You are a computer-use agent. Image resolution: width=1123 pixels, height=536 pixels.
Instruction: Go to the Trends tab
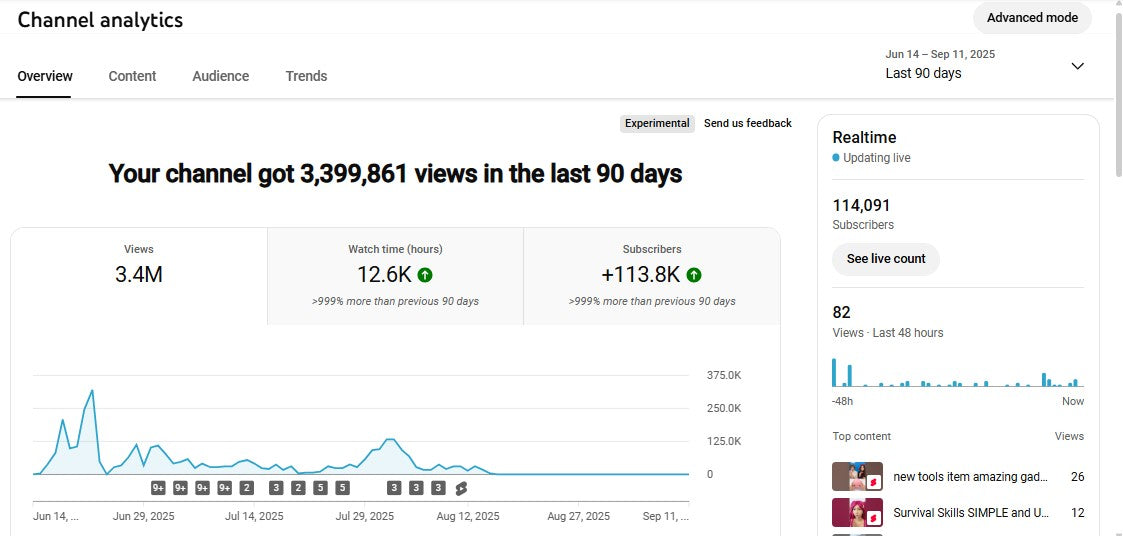click(306, 76)
